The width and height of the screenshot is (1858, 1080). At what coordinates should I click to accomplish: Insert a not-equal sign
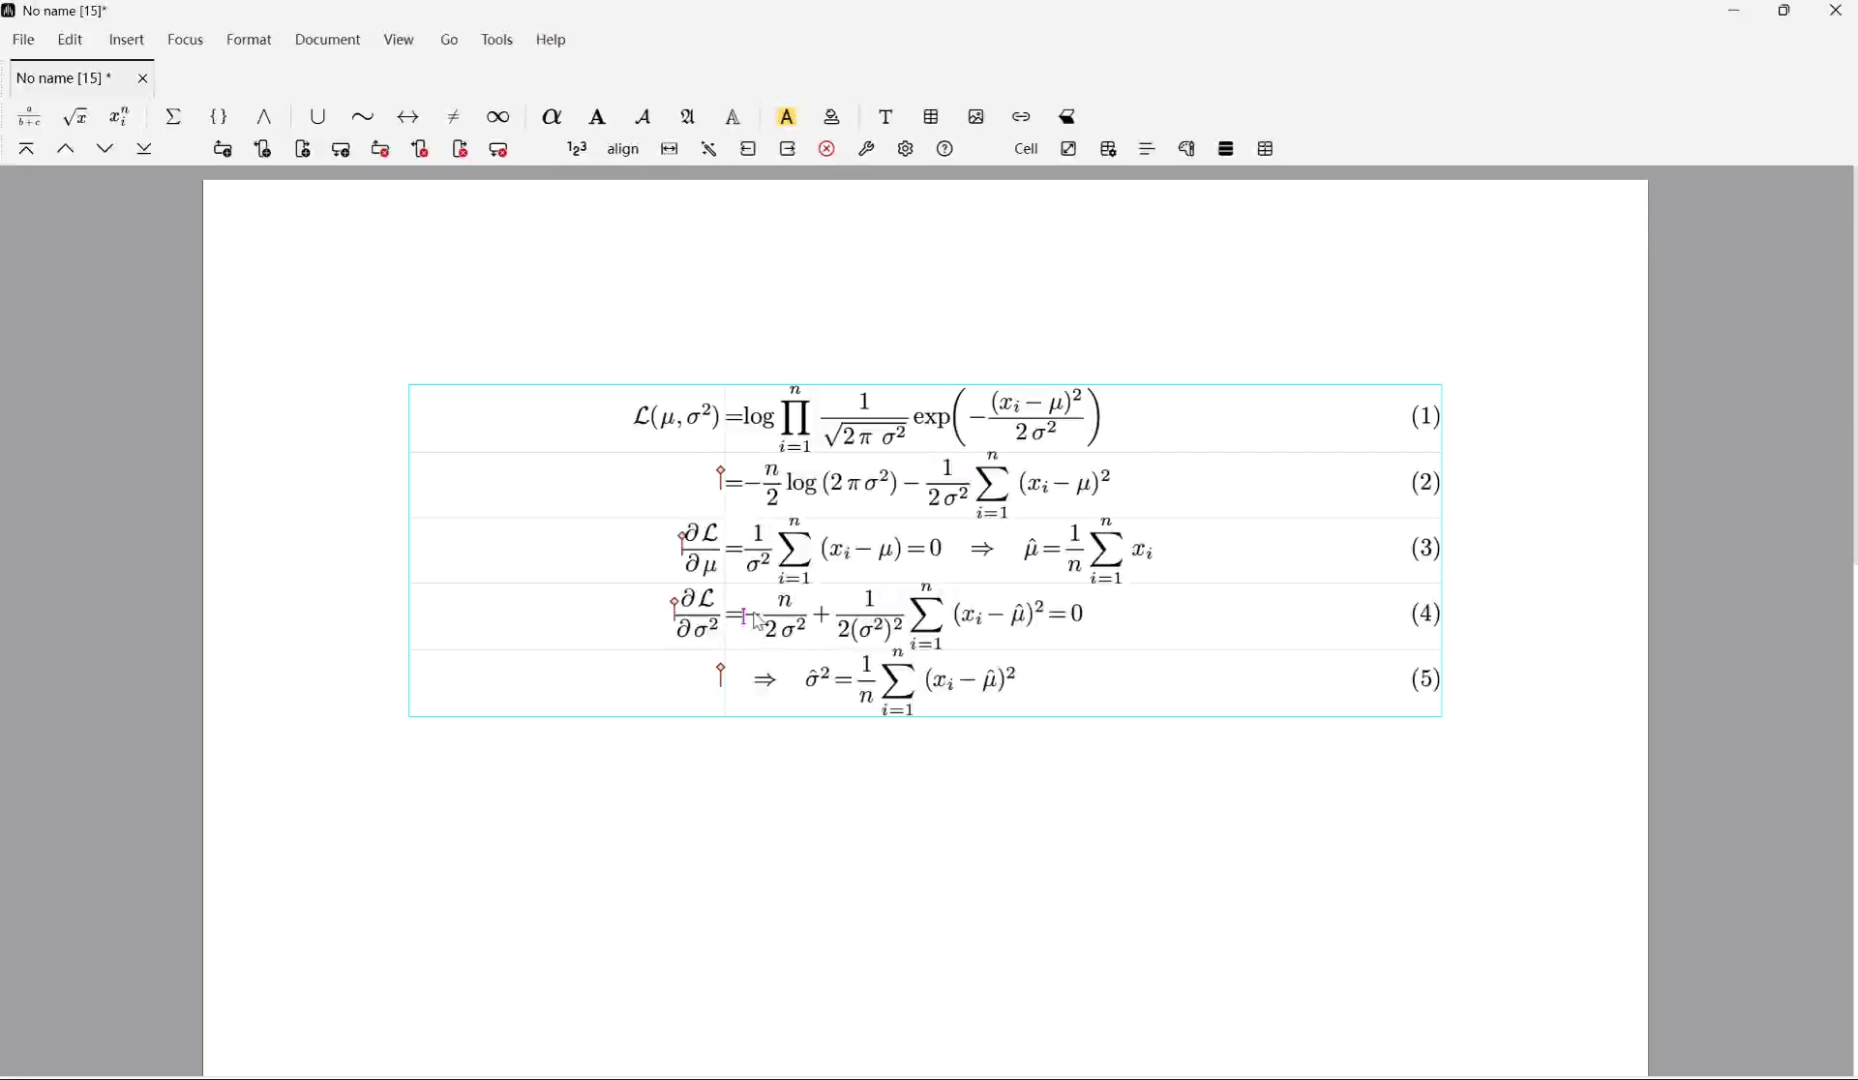[454, 117]
